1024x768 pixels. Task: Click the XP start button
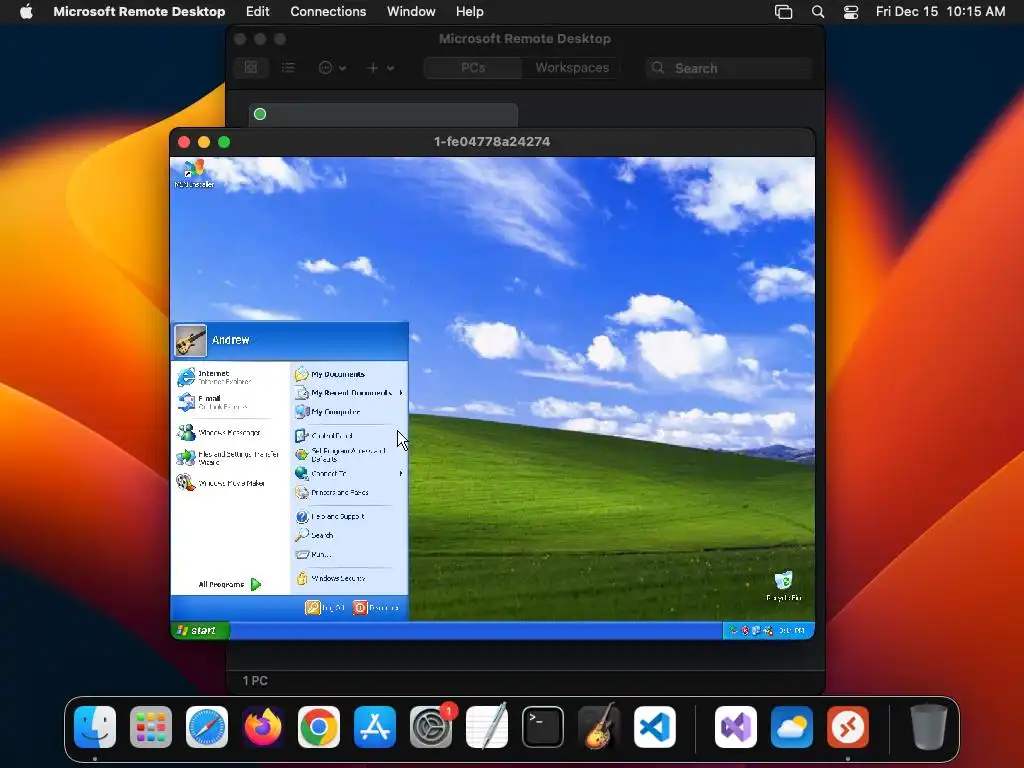coord(200,630)
